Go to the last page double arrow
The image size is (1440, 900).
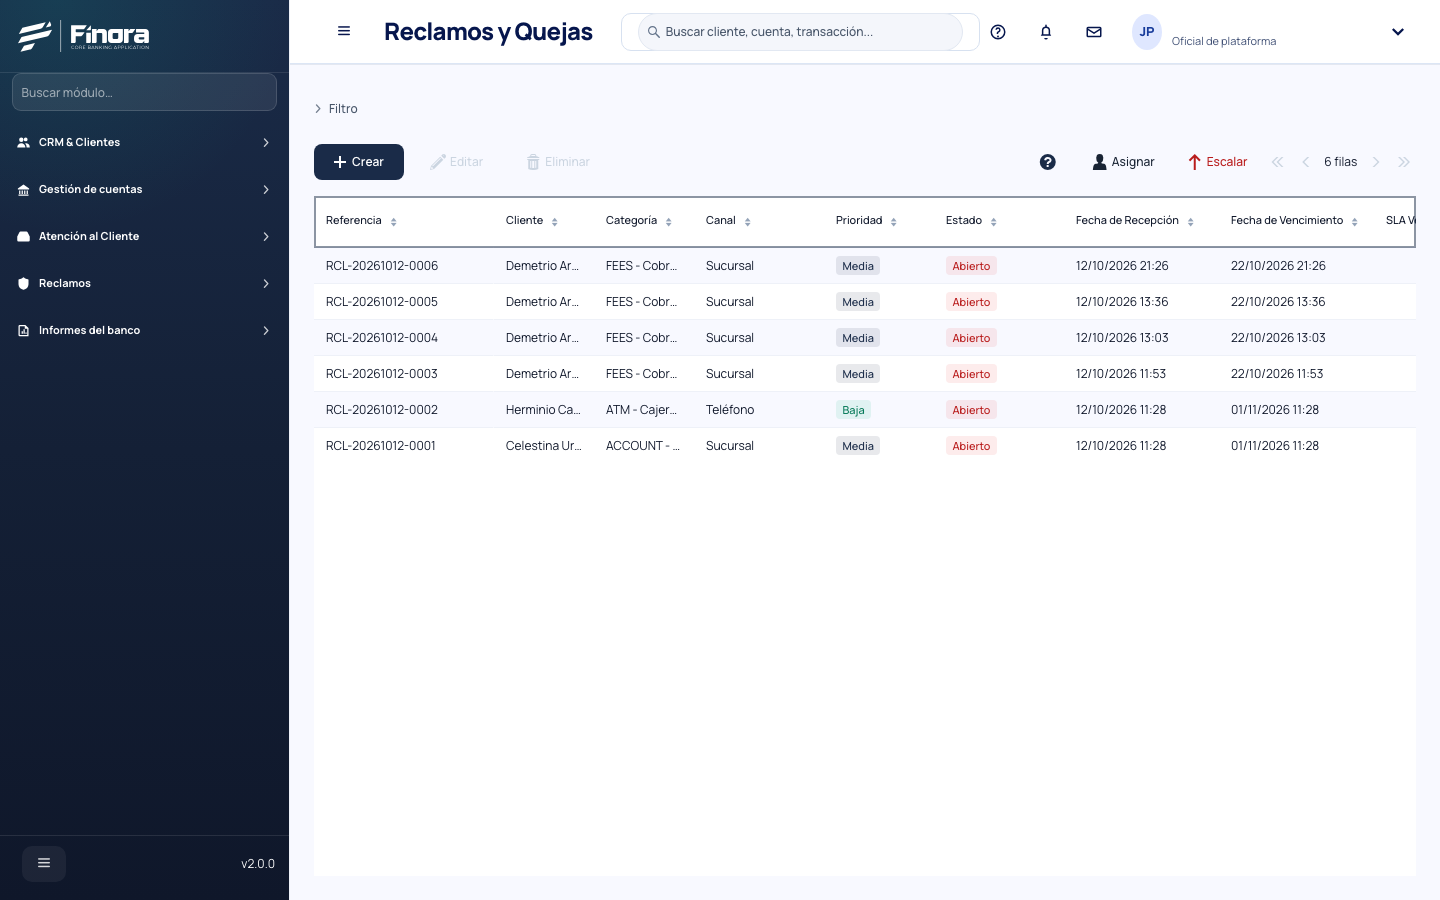[x=1404, y=162]
